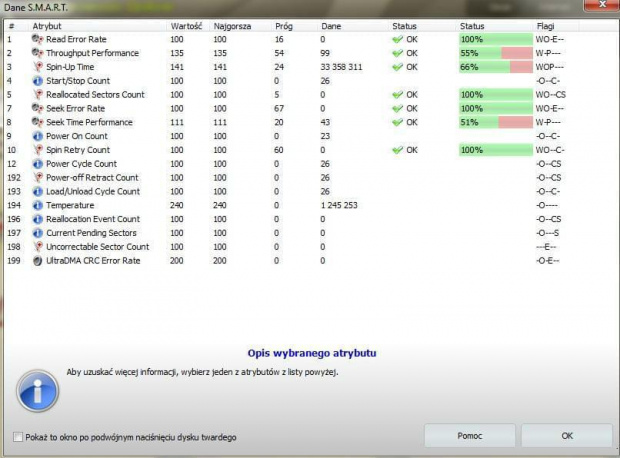This screenshot has width=620, height=458.
Task: Click the row number '192'
Action: [14, 178]
